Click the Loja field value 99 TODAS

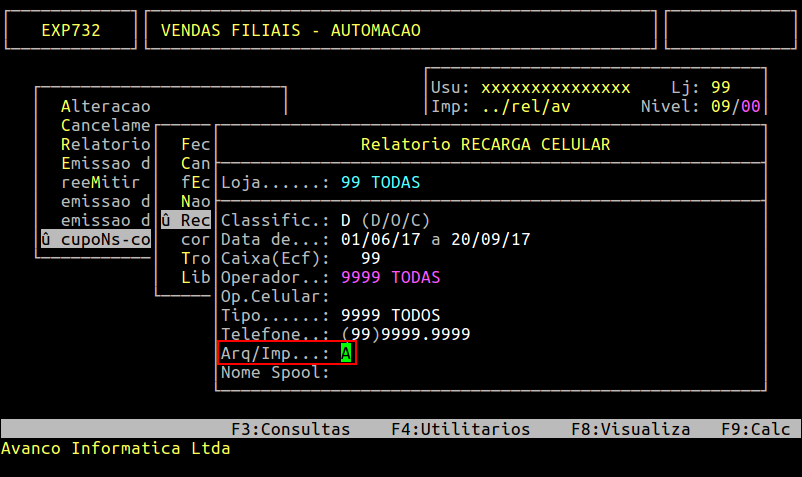pyautogui.click(x=380, y=182)
